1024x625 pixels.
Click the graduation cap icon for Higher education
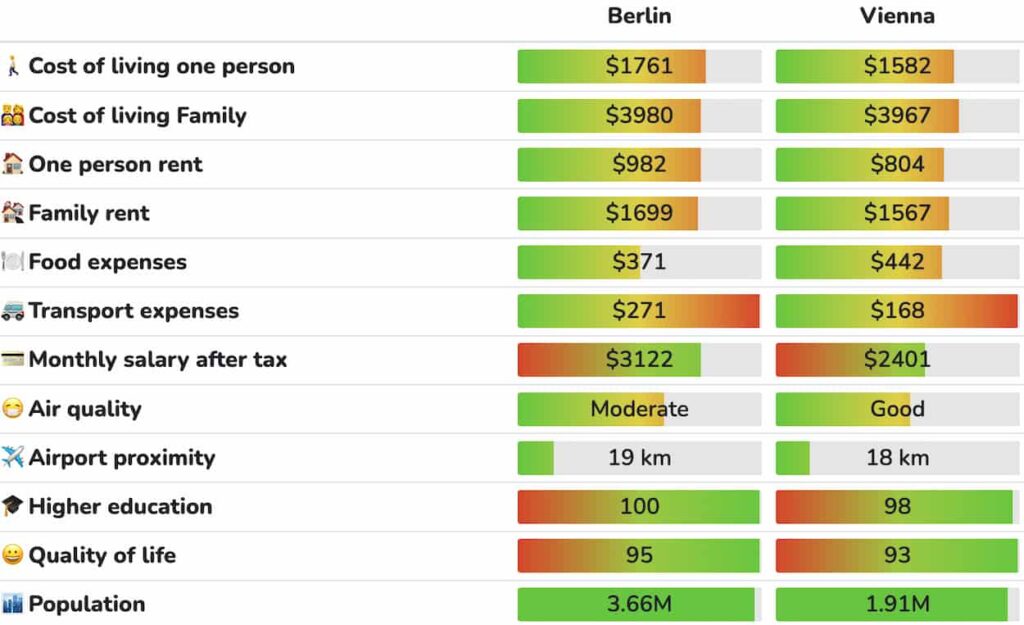[x=13, y=507]
